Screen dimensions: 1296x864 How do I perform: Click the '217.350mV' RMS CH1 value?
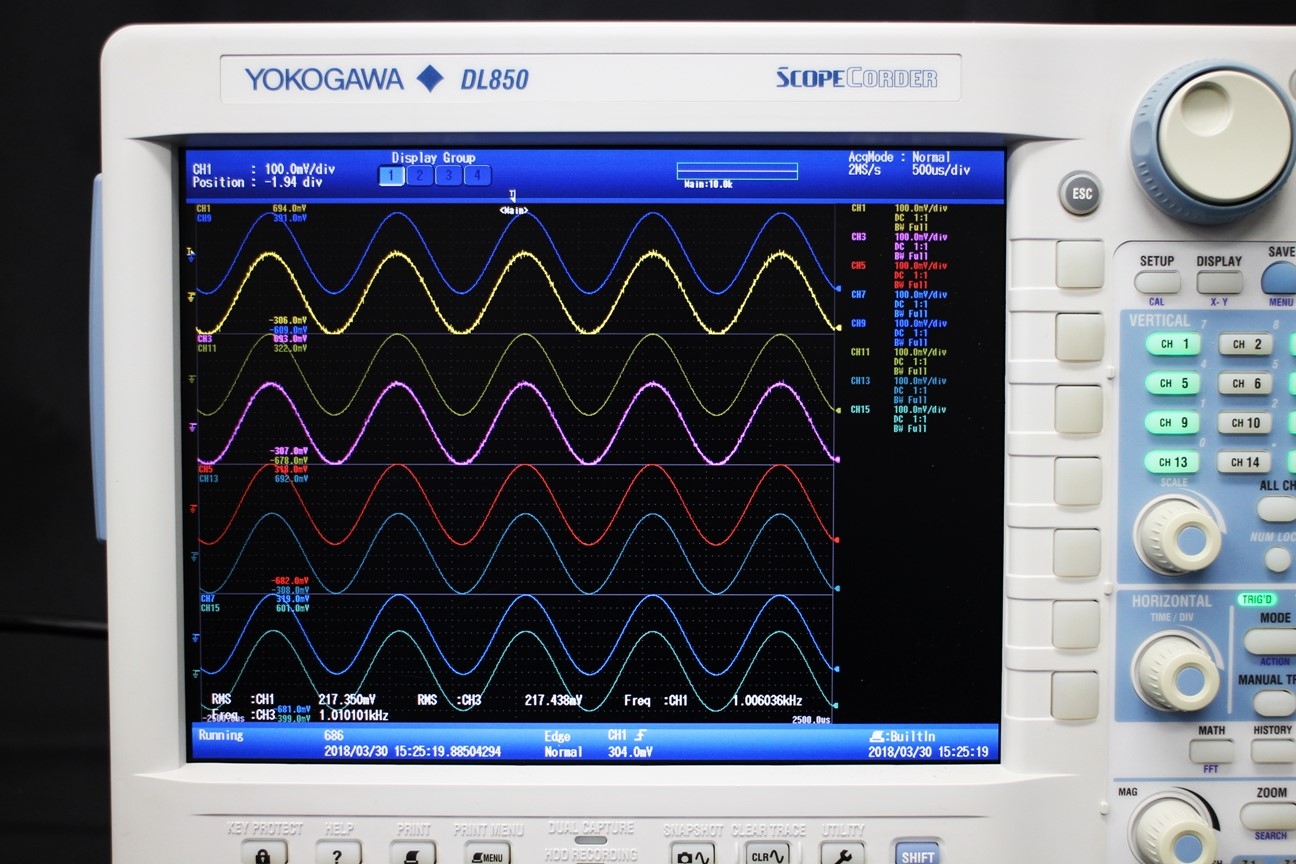point(347,700)
